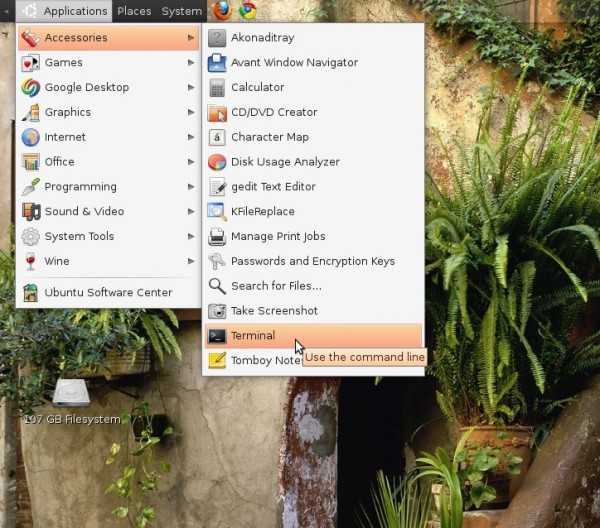The image size is (600, 528).
Task: Click the Ubuntu Software Center bag icon
Action: click(30, 293)
